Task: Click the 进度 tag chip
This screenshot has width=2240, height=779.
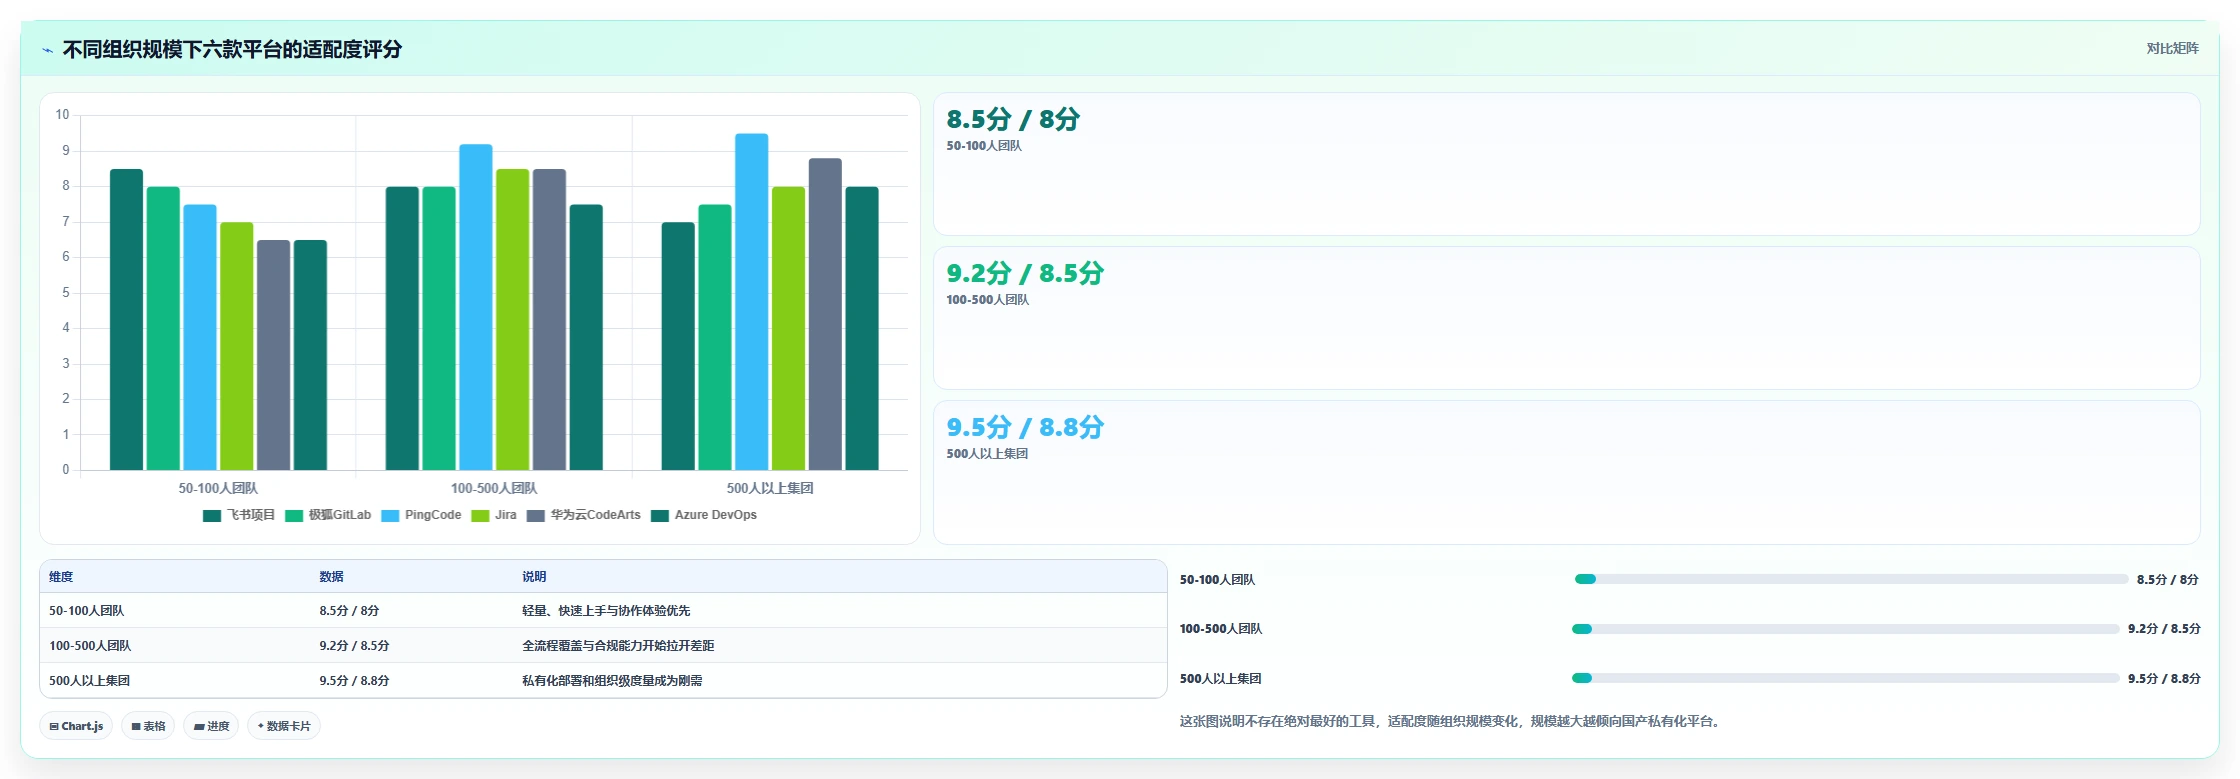Action: point(211,726)
